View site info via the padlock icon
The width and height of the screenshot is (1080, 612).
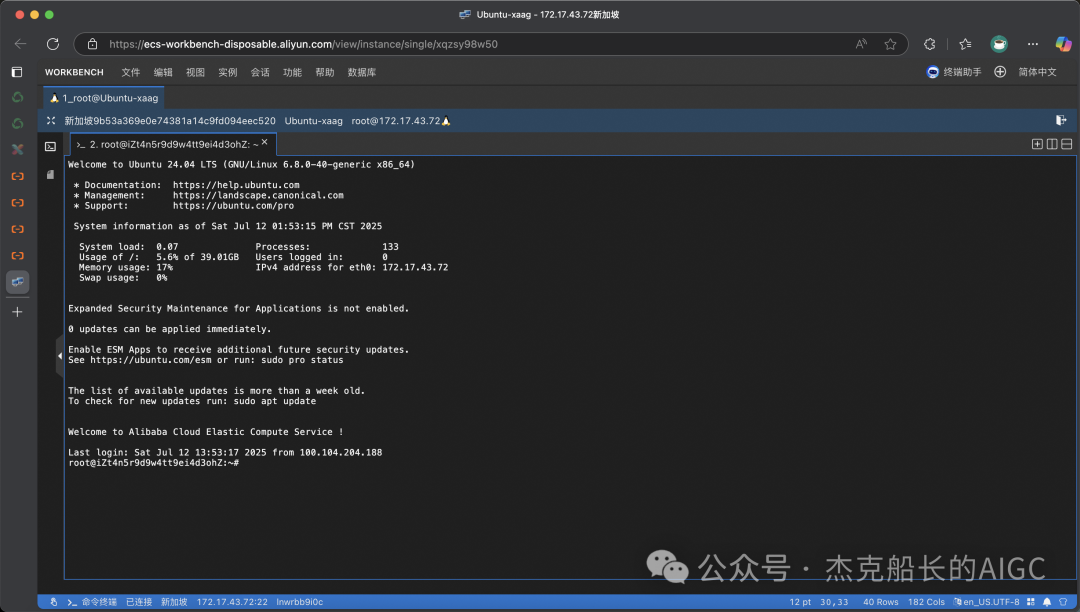point(92,44)
